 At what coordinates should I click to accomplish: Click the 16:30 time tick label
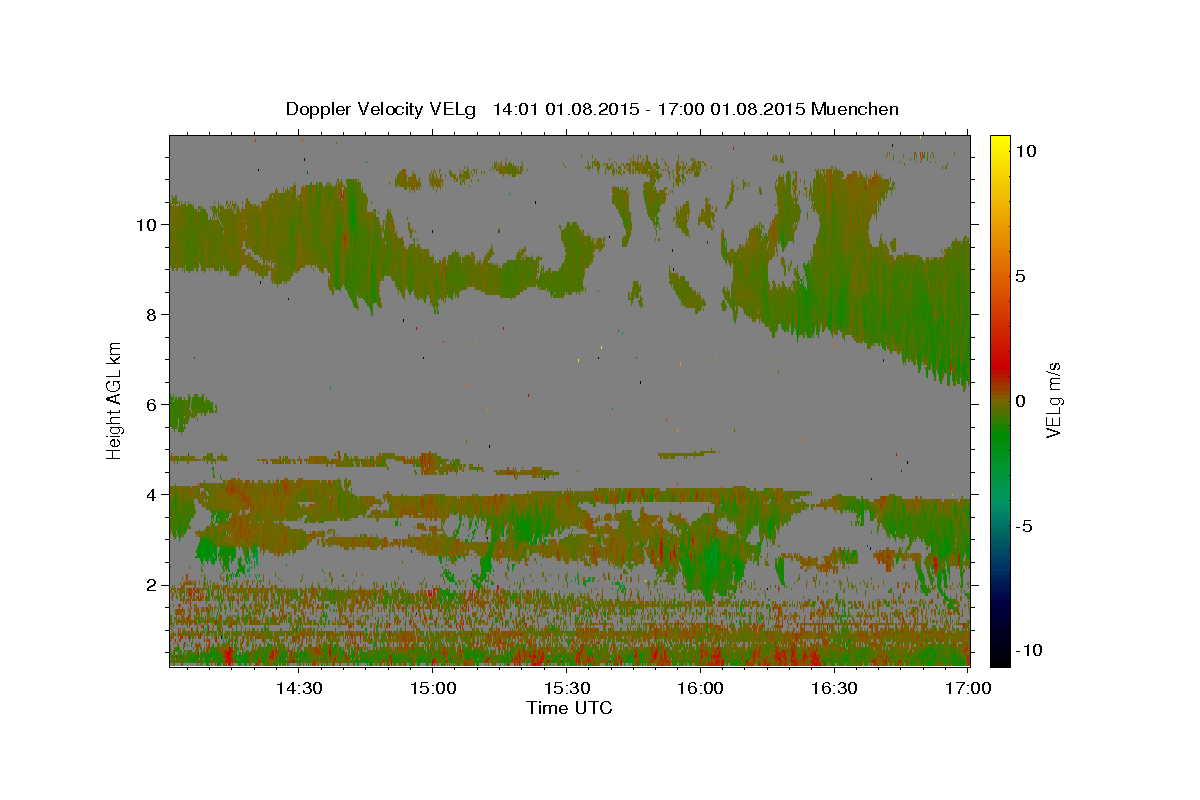[x=834, y=688]
